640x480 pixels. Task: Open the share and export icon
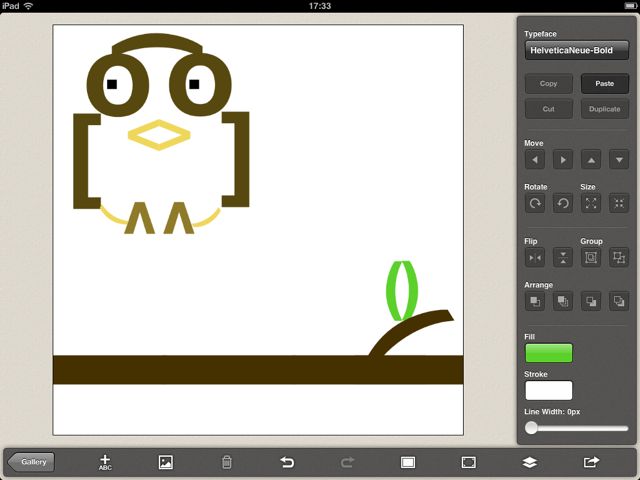591,462
